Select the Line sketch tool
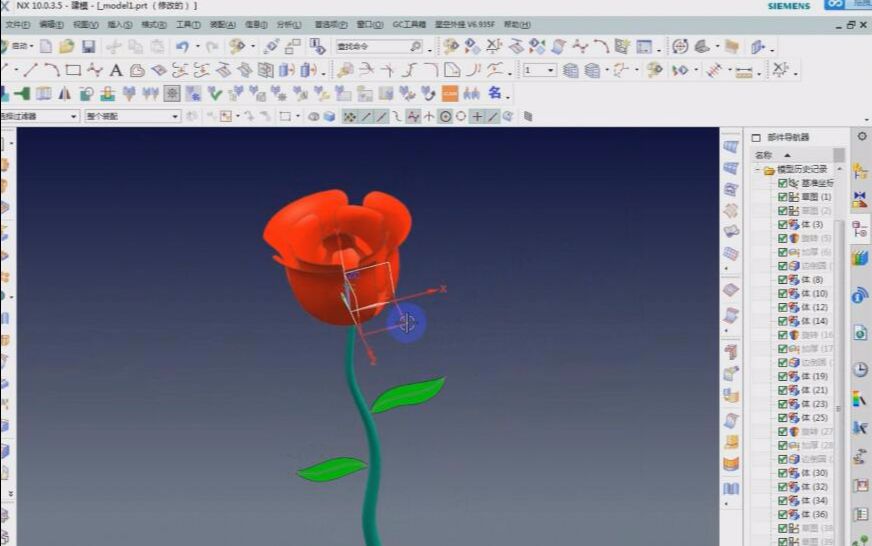Image resolution: width=872 pixels, height=546 pixels. 31,70
